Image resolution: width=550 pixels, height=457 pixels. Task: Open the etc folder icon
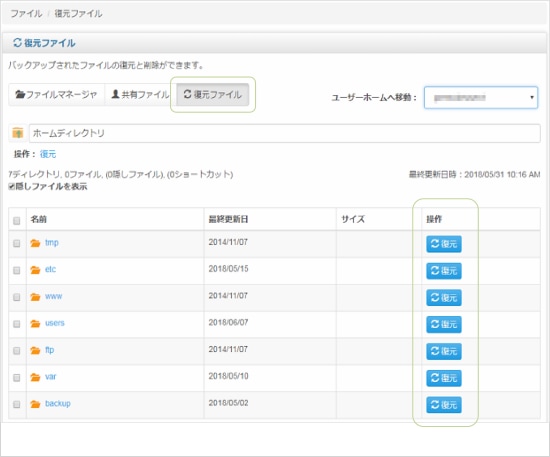35,270
